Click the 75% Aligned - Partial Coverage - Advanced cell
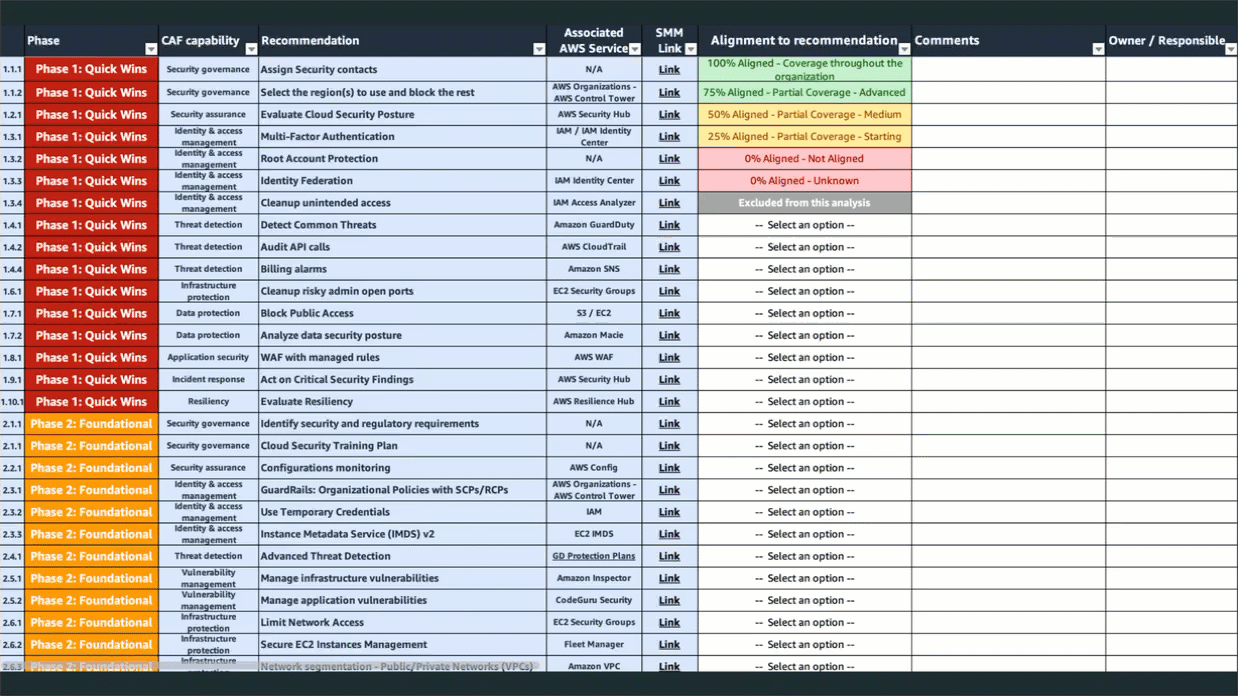The height and width of the screenshot is (696, 1238). (x=805, y=92)
